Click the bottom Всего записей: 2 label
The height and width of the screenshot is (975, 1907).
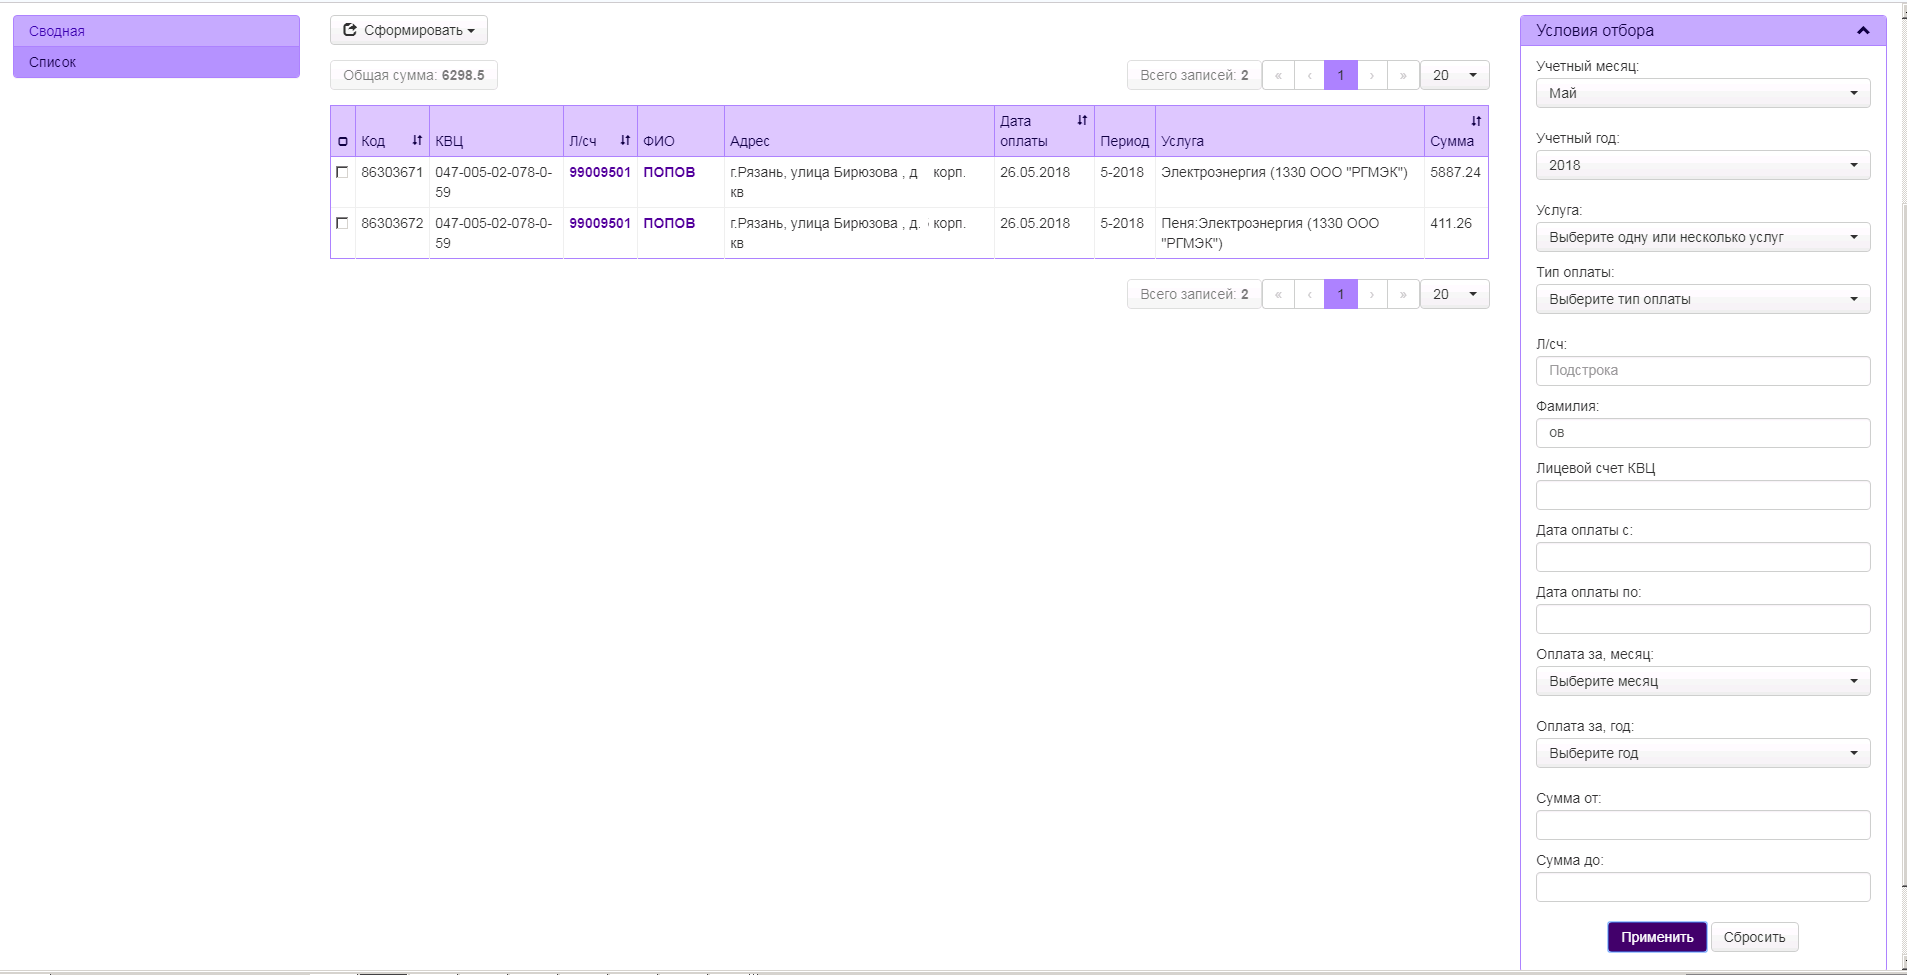click(x=1194, y=294)
